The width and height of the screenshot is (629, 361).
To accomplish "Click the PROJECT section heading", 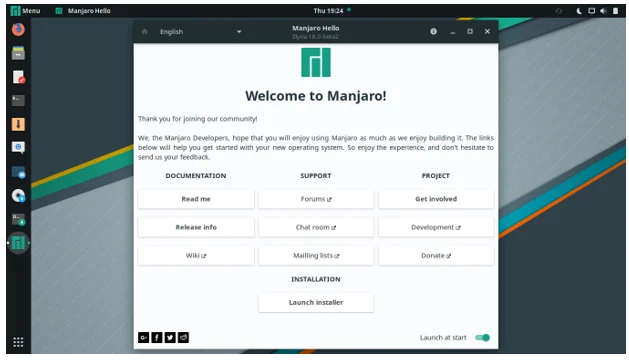I will [436, 176].
